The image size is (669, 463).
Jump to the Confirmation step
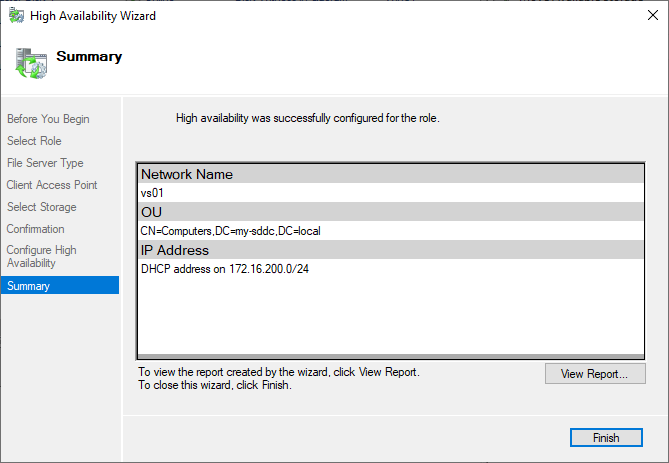(35, 229)
